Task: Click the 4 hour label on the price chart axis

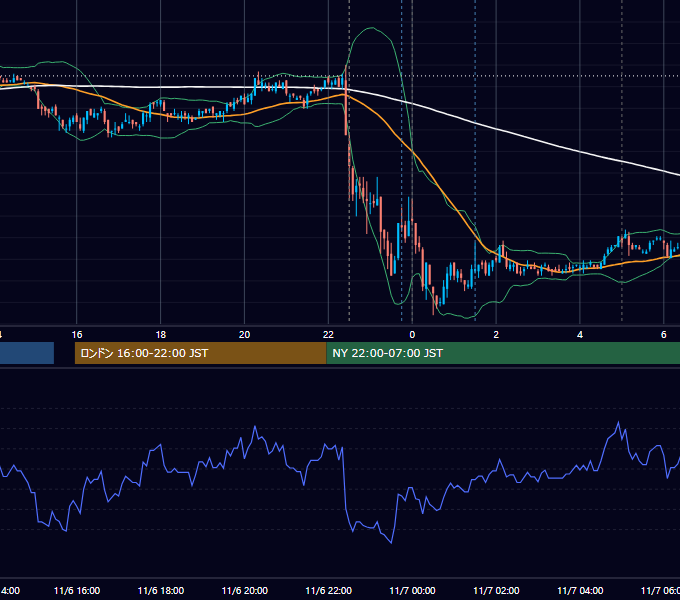Action: coord(580,335)
